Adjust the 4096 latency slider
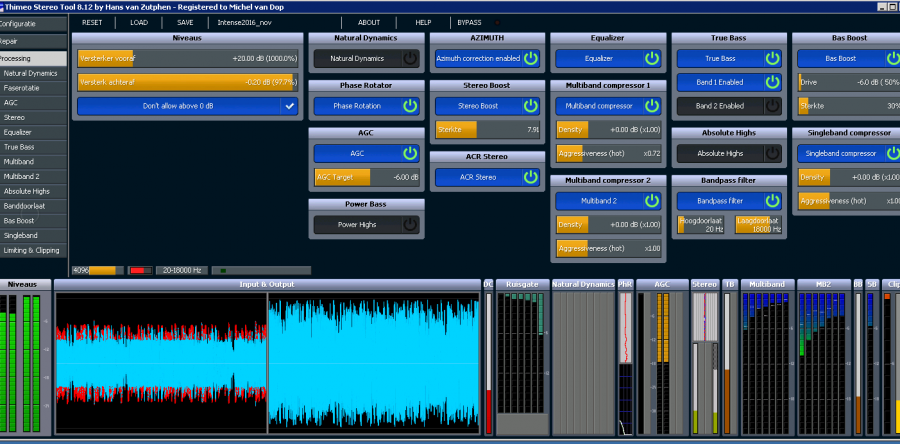Image resolution: width=900 pixels, height=444 pixels. pyautogui.click(x=98, y=270)
